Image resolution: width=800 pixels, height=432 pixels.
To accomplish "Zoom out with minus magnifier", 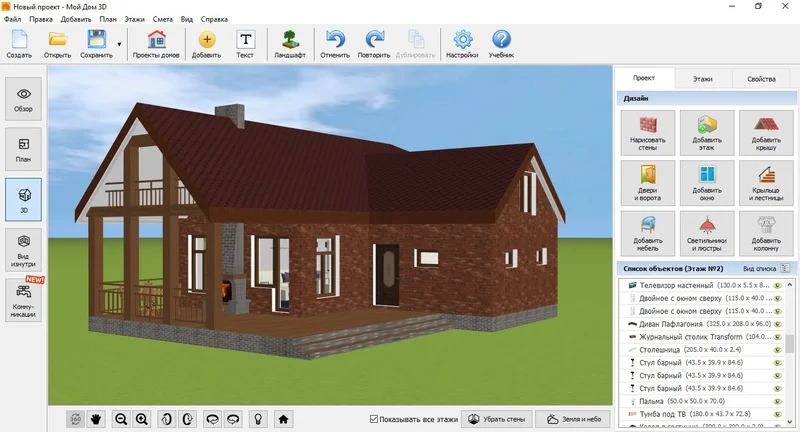I will click(x=121, y=419).
